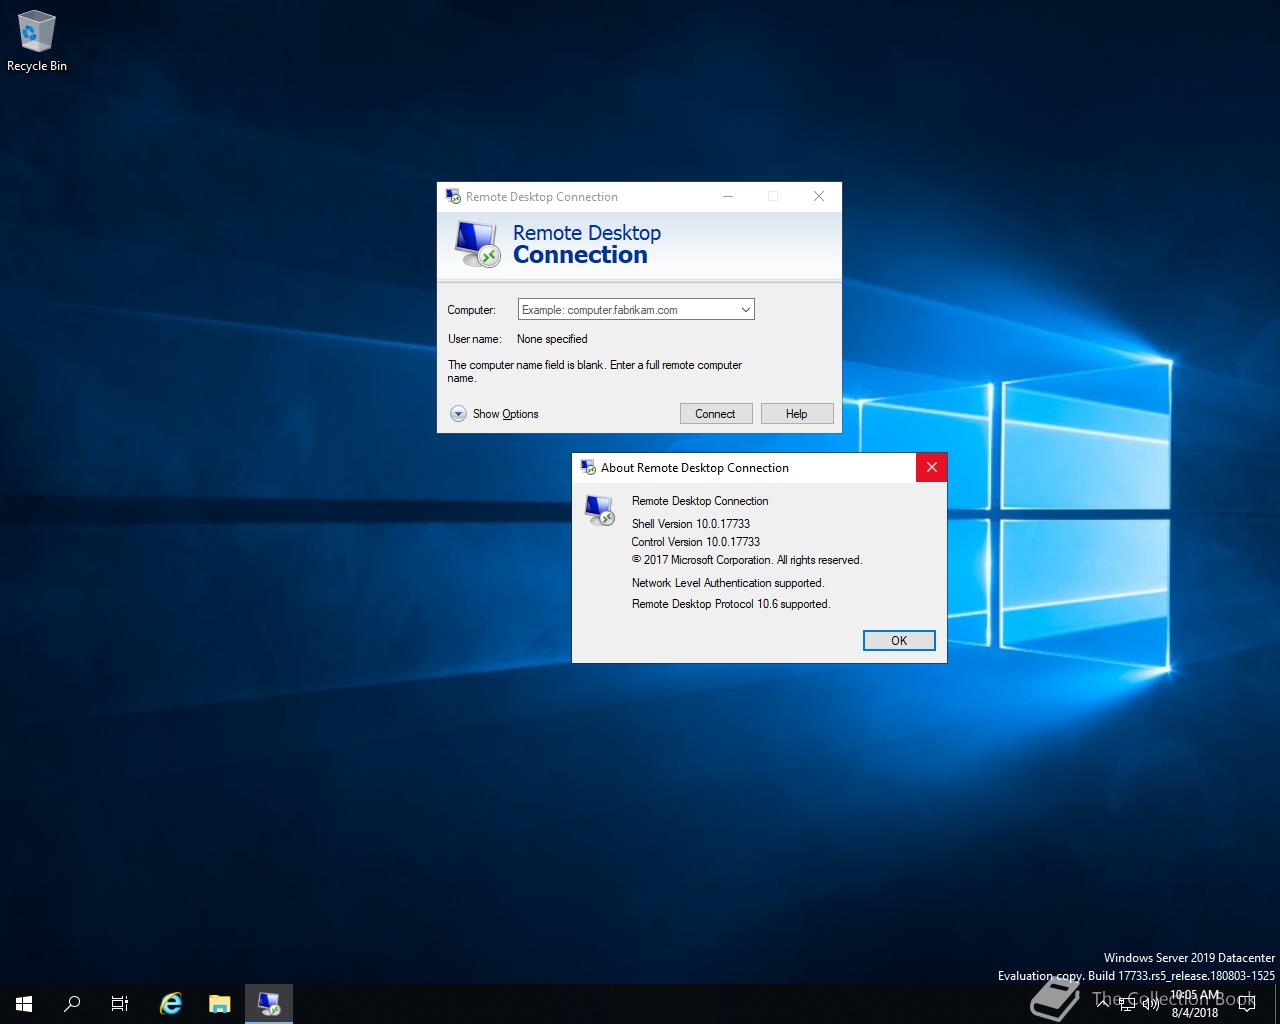Open the Computer name dropdown arrow
The image size is (1280, 1024).
(x=745, y=310)
